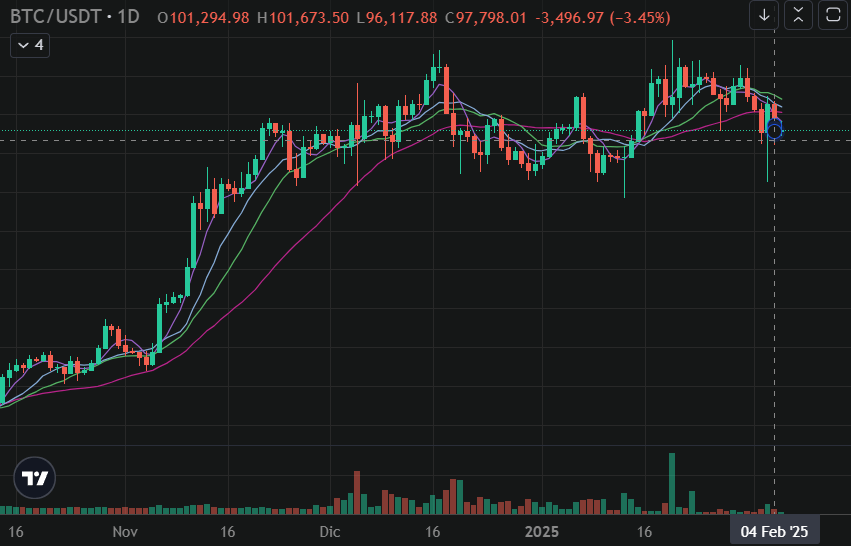The image size is (851, 546).
Task: Click the high price value 101,673.50
Action: tap(314, 17)
